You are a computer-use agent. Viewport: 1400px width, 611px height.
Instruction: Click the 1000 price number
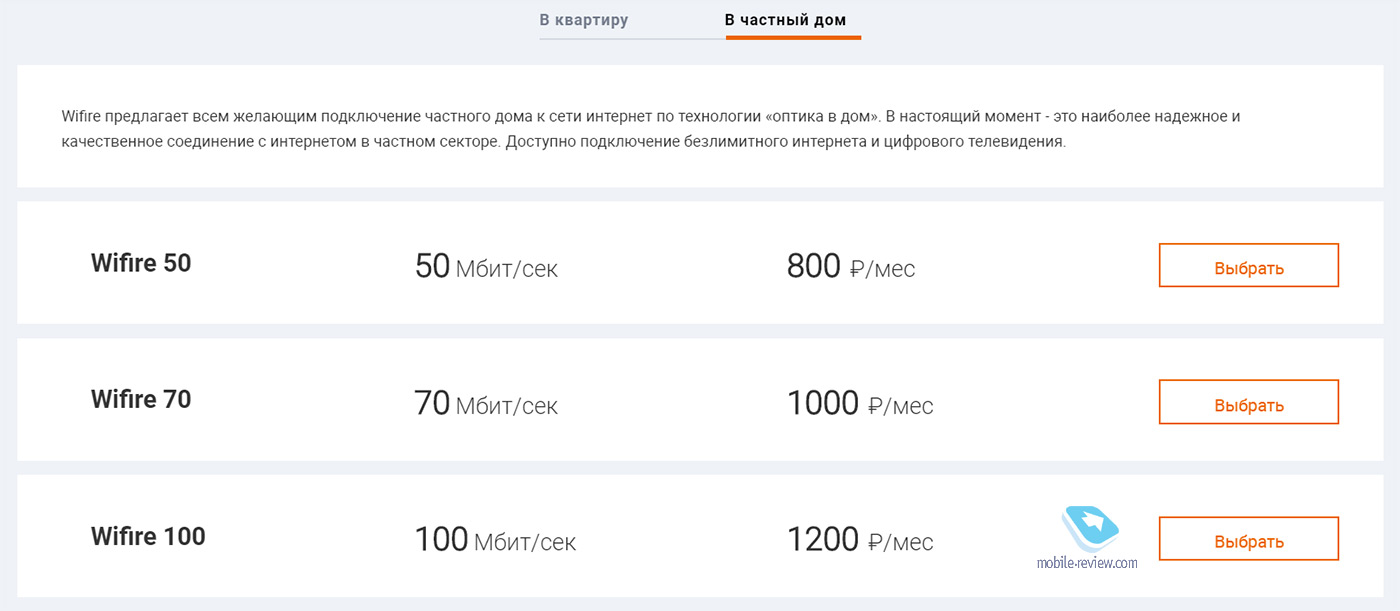[822, 404]
